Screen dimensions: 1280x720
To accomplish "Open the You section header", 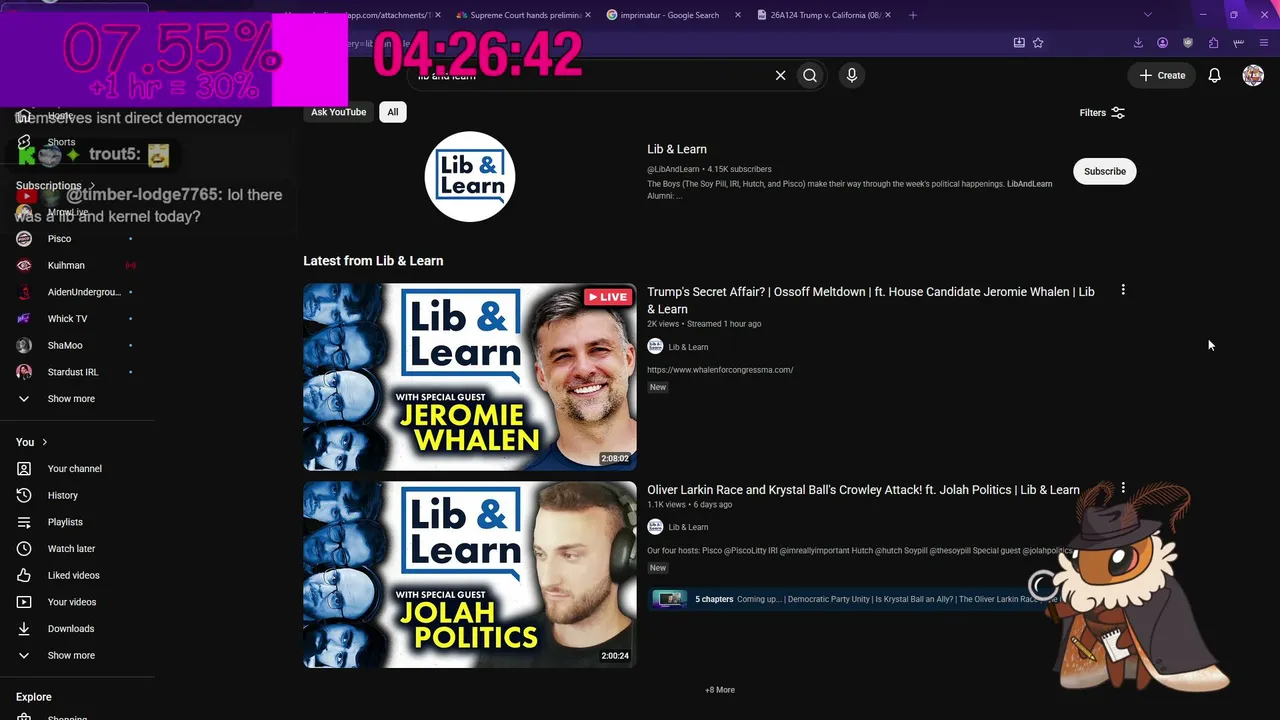I will 32,442.
